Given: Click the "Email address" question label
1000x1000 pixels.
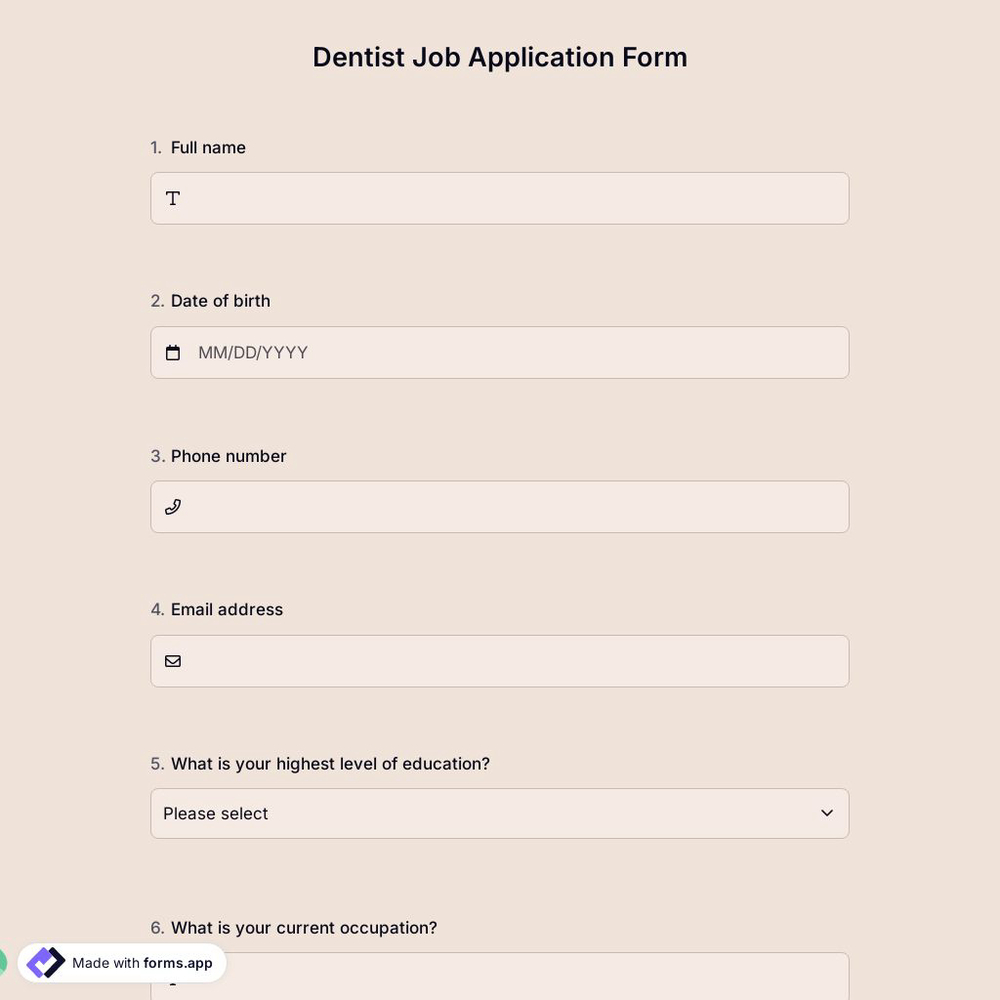Looking at the screenshot, I should [x=226, y=609].
